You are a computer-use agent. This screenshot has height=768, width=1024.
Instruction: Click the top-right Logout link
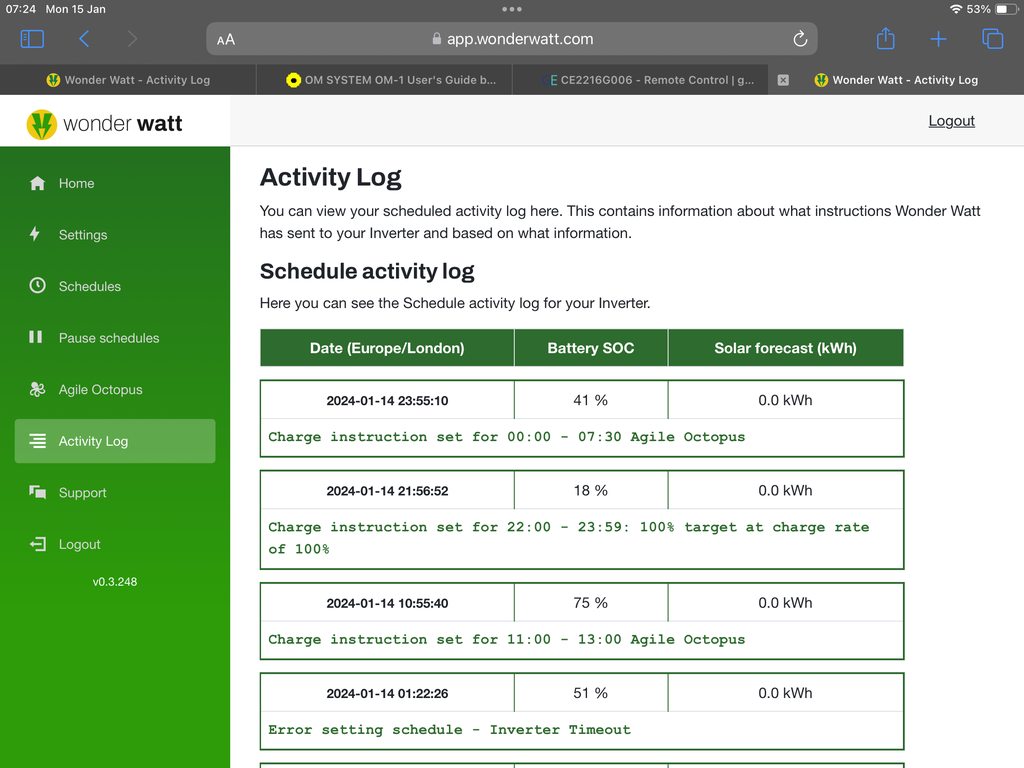[951, 121]
